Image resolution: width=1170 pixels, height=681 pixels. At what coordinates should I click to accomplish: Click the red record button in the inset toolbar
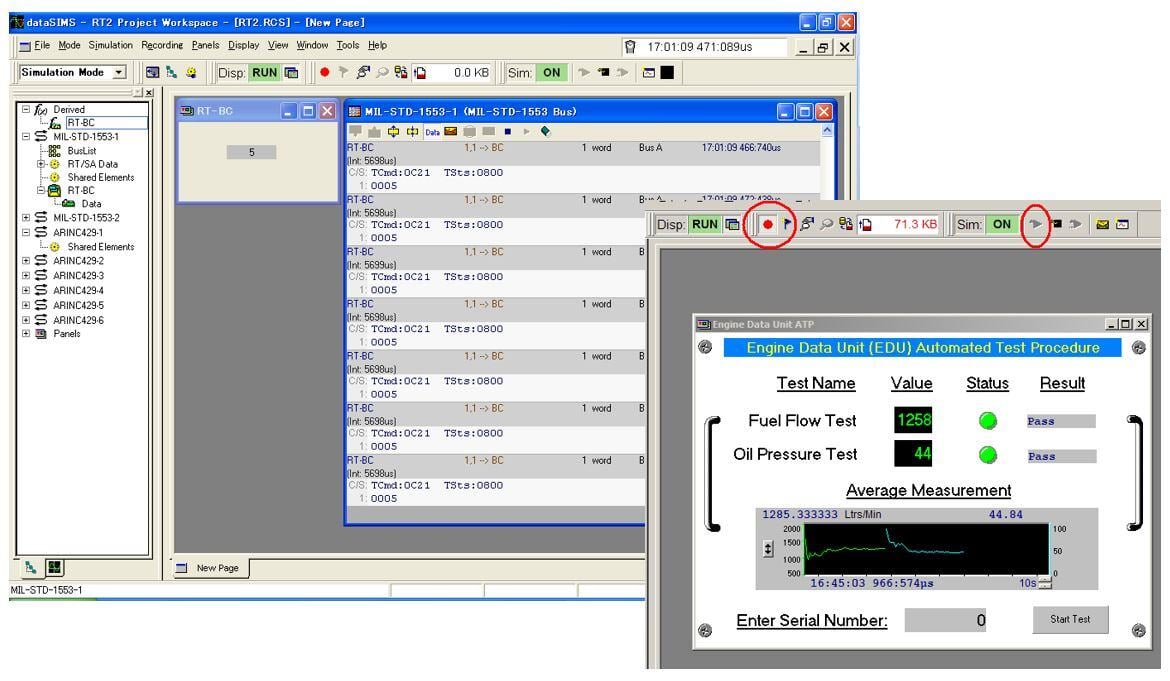coord(768,225)
